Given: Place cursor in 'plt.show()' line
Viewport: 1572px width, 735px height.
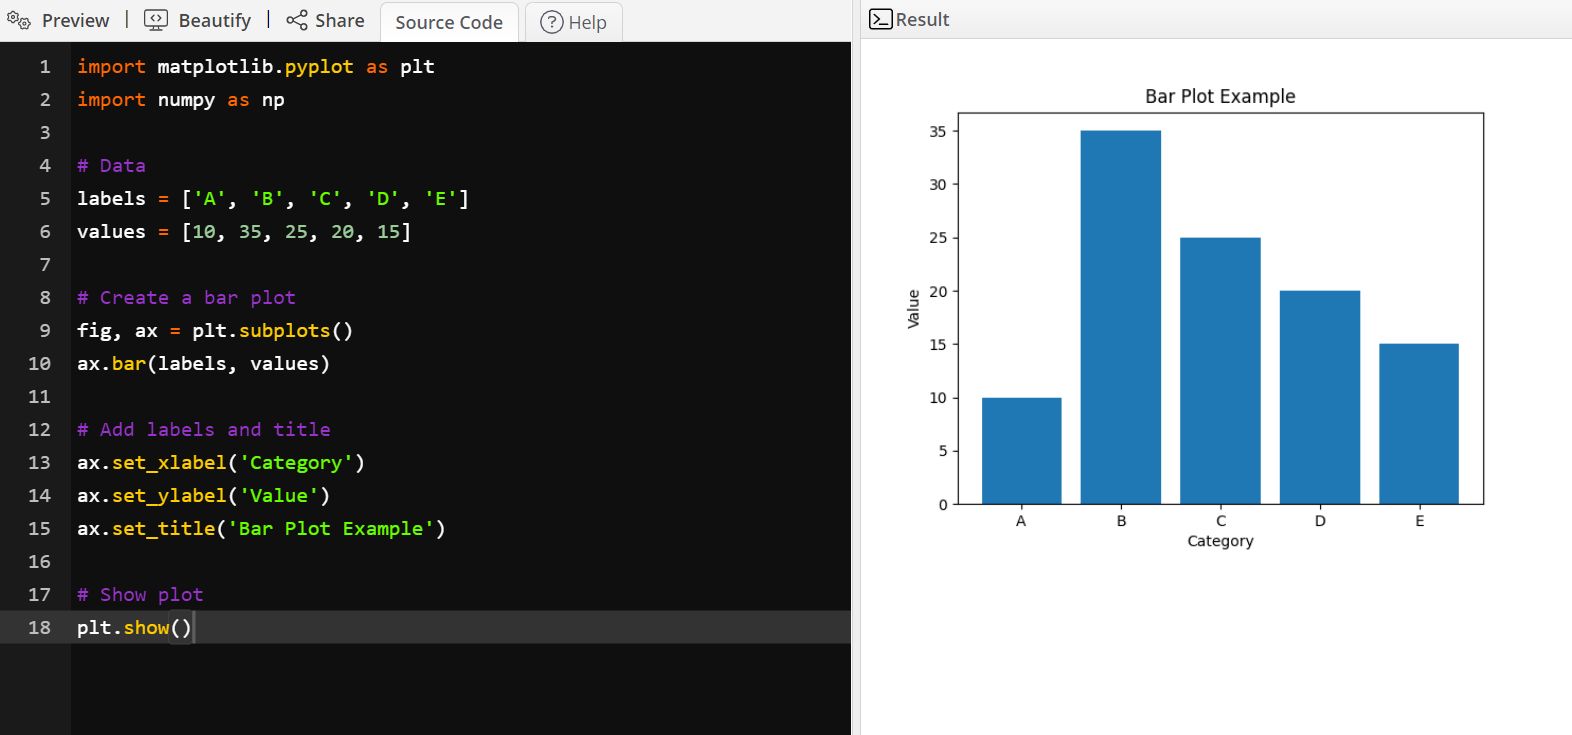Looking at the screenshot, I should coord(134,628).
